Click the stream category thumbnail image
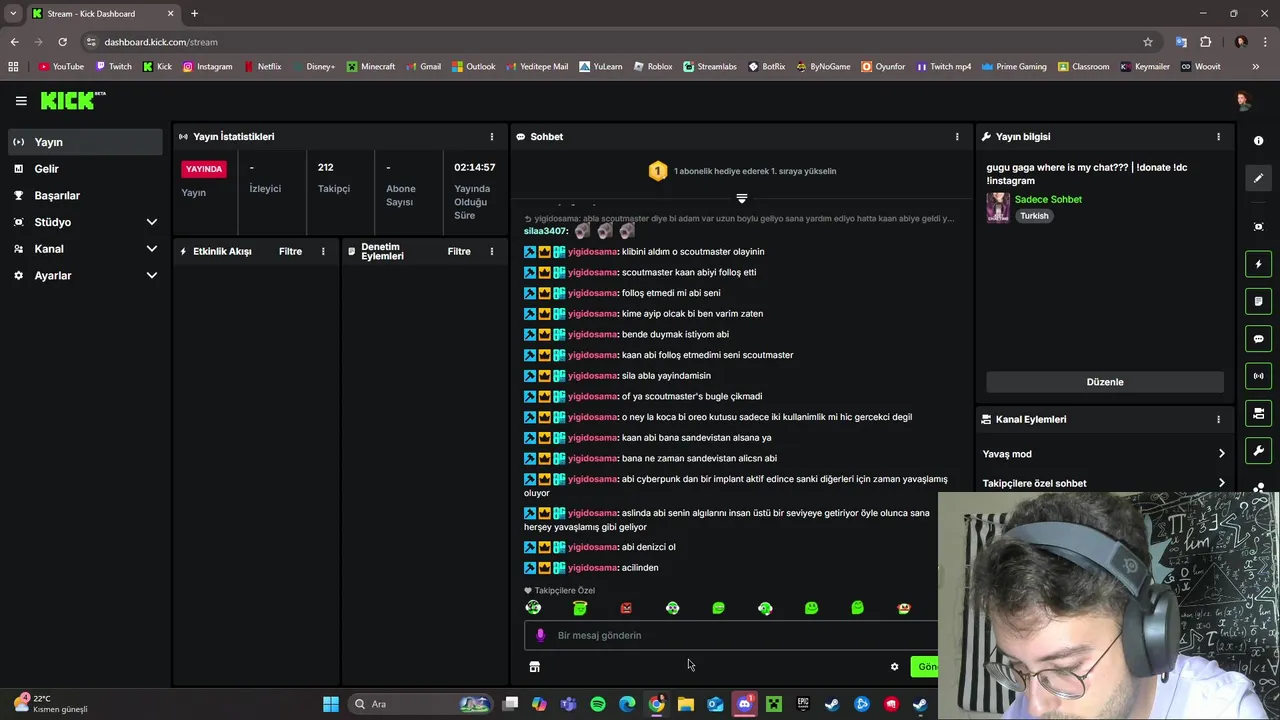 point(998,207)
